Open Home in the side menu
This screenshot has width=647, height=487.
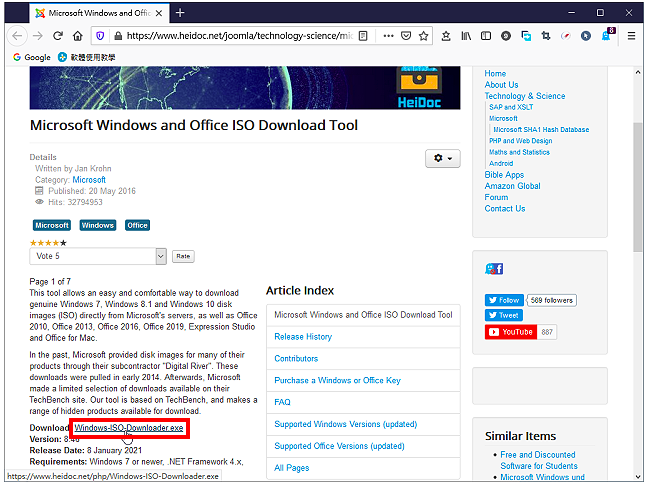[x=495, y=73]
